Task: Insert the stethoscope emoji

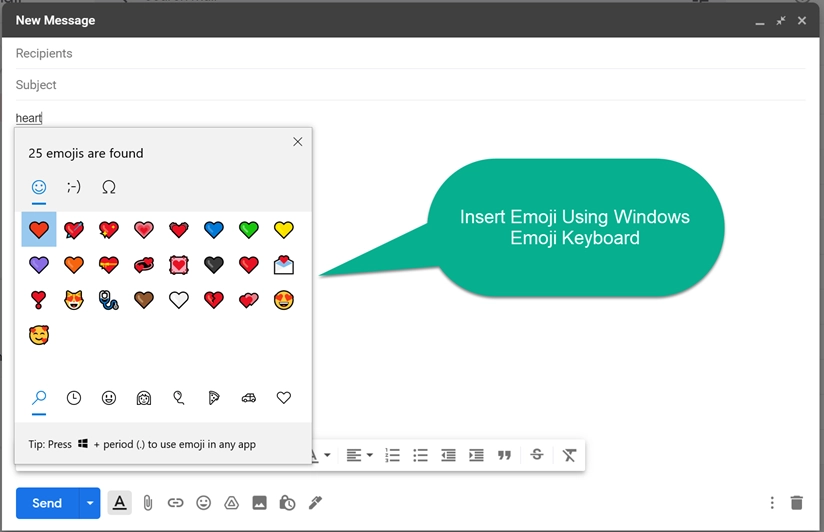Action: pyautogui.click(x=109, y=300)
